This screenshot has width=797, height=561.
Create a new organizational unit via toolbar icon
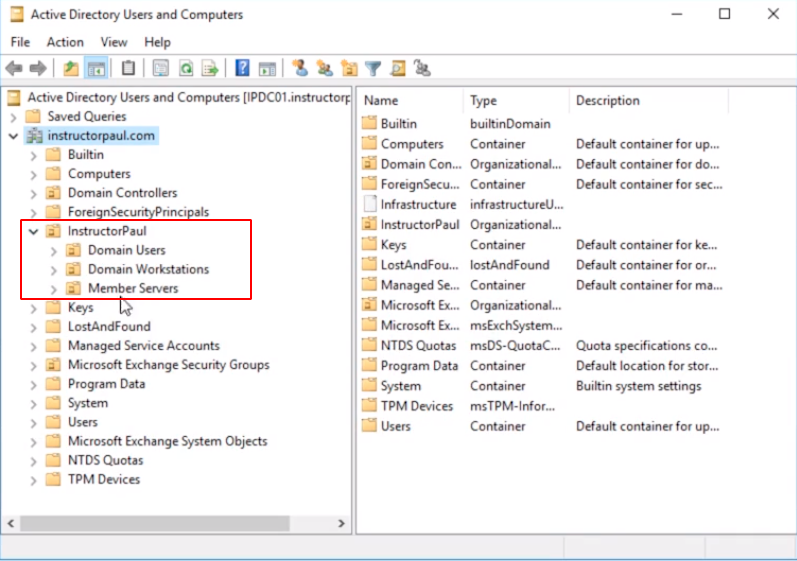coord(349,68)
